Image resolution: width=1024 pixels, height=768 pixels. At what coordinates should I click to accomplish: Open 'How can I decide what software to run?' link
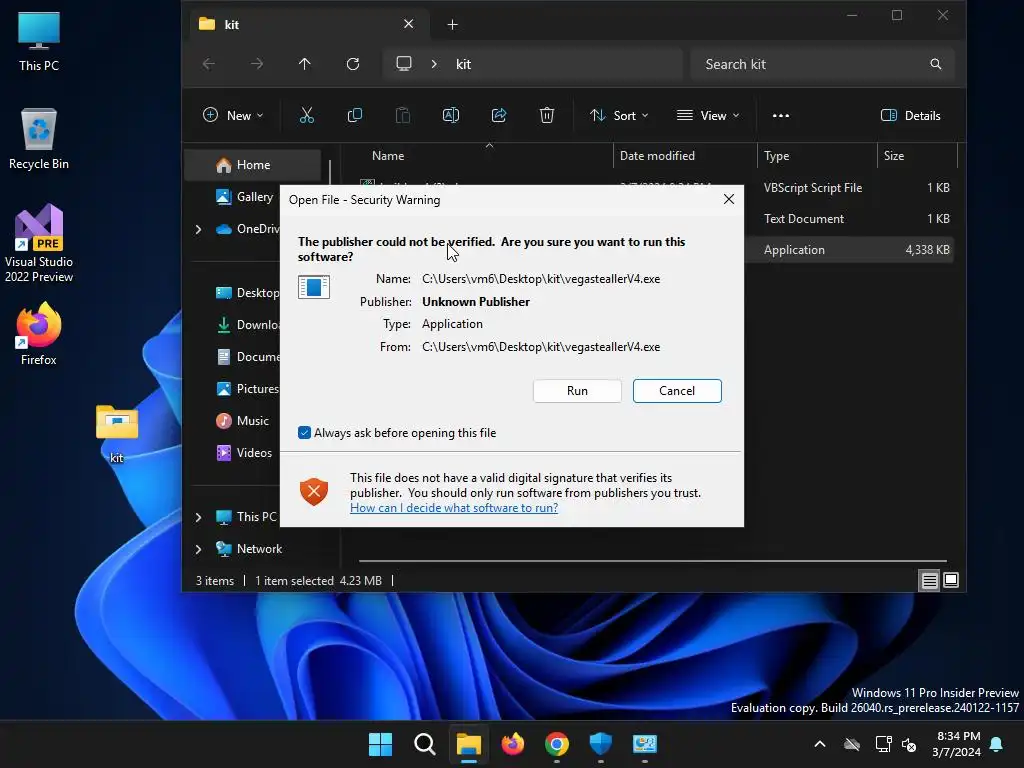[454, 508]
